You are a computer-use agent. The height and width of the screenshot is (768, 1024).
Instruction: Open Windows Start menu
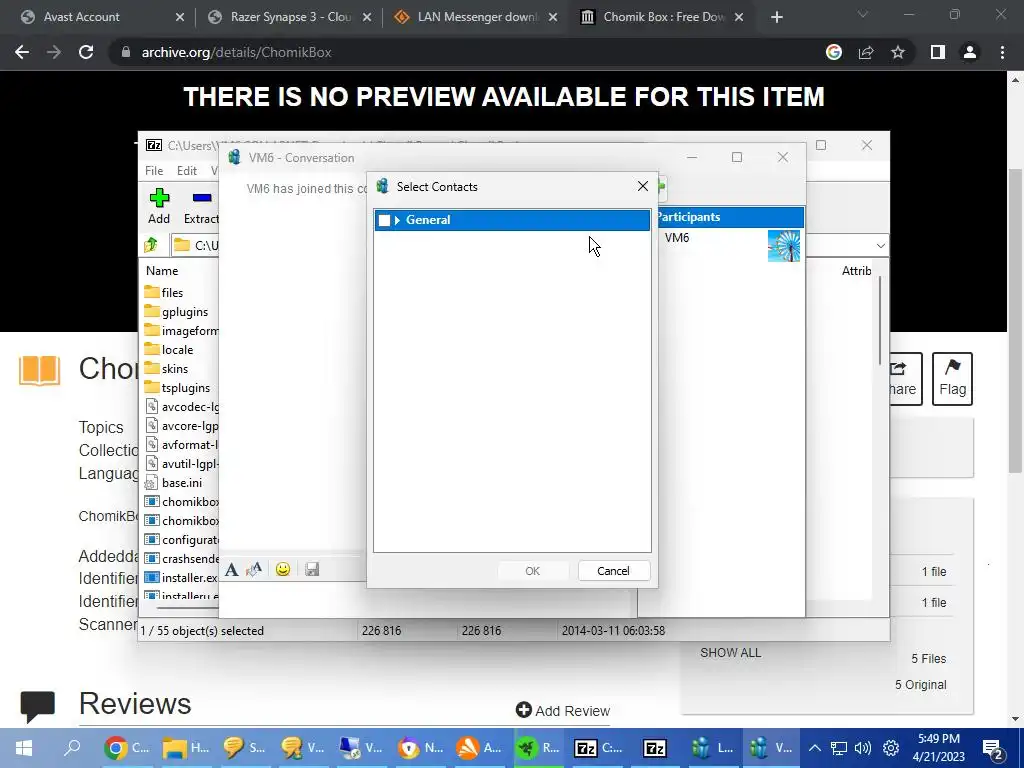24,748
